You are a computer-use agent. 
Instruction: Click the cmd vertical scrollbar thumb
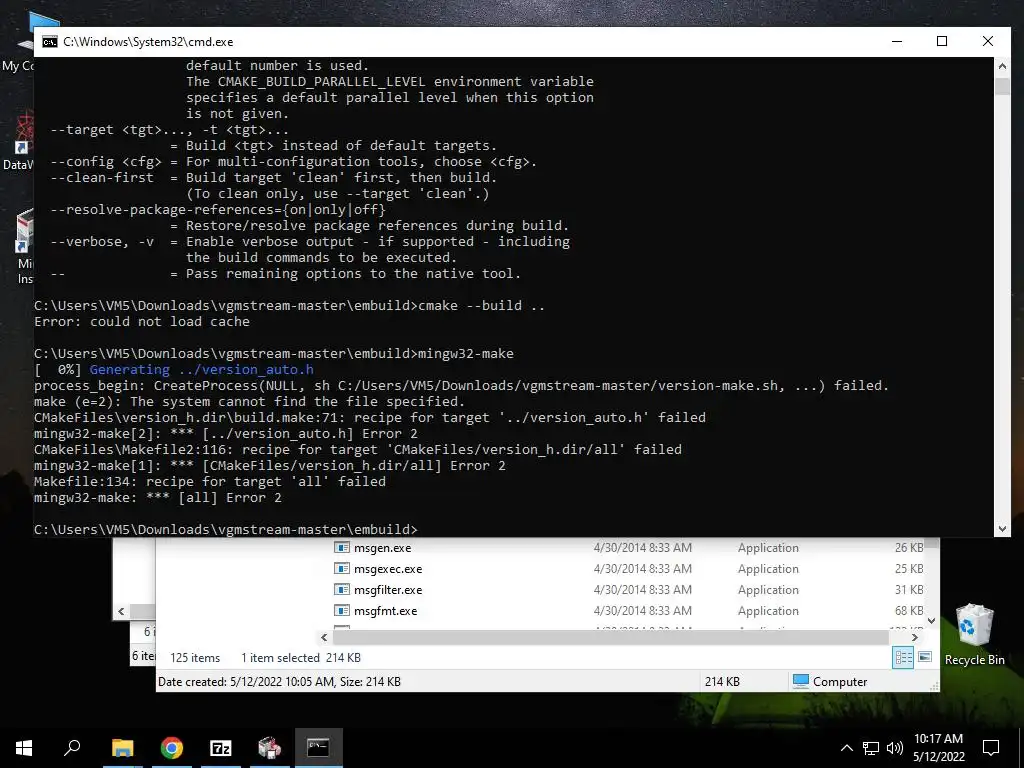[1002, 86]
